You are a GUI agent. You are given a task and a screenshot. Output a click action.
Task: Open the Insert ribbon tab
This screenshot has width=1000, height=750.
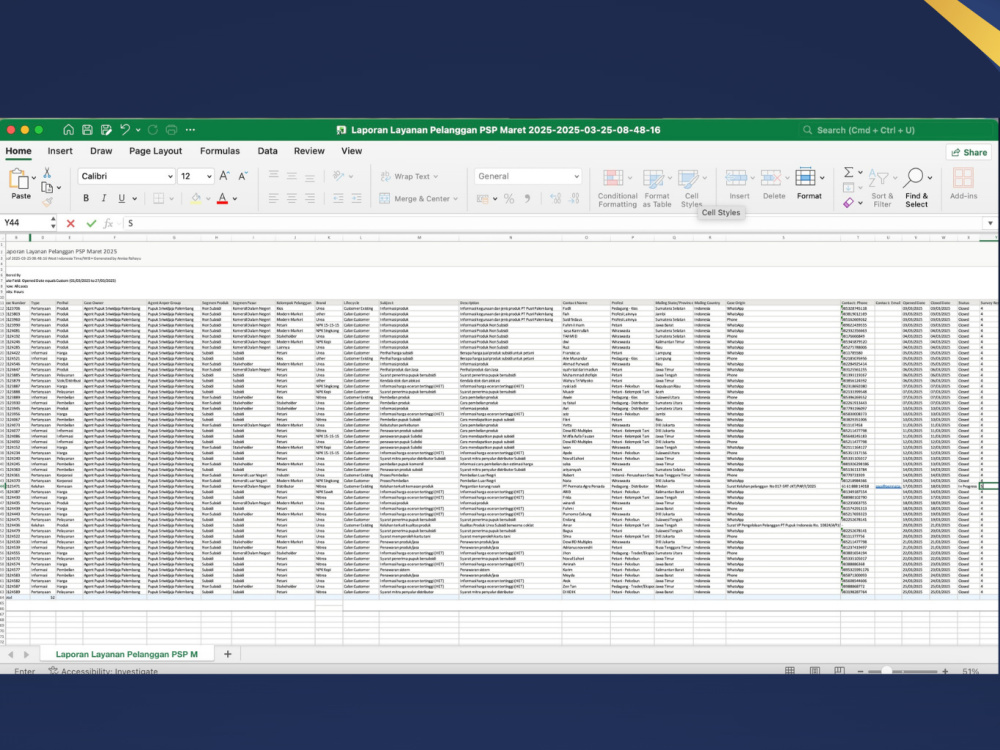point(60,151)
